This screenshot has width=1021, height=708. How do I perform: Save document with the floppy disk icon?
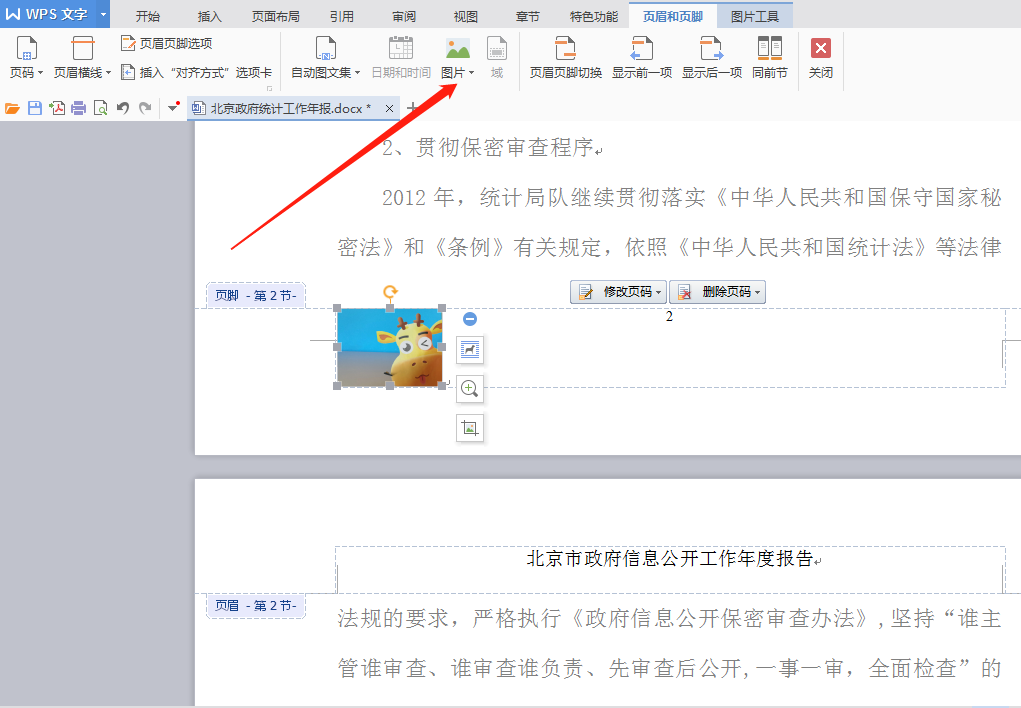click(35, 108)
